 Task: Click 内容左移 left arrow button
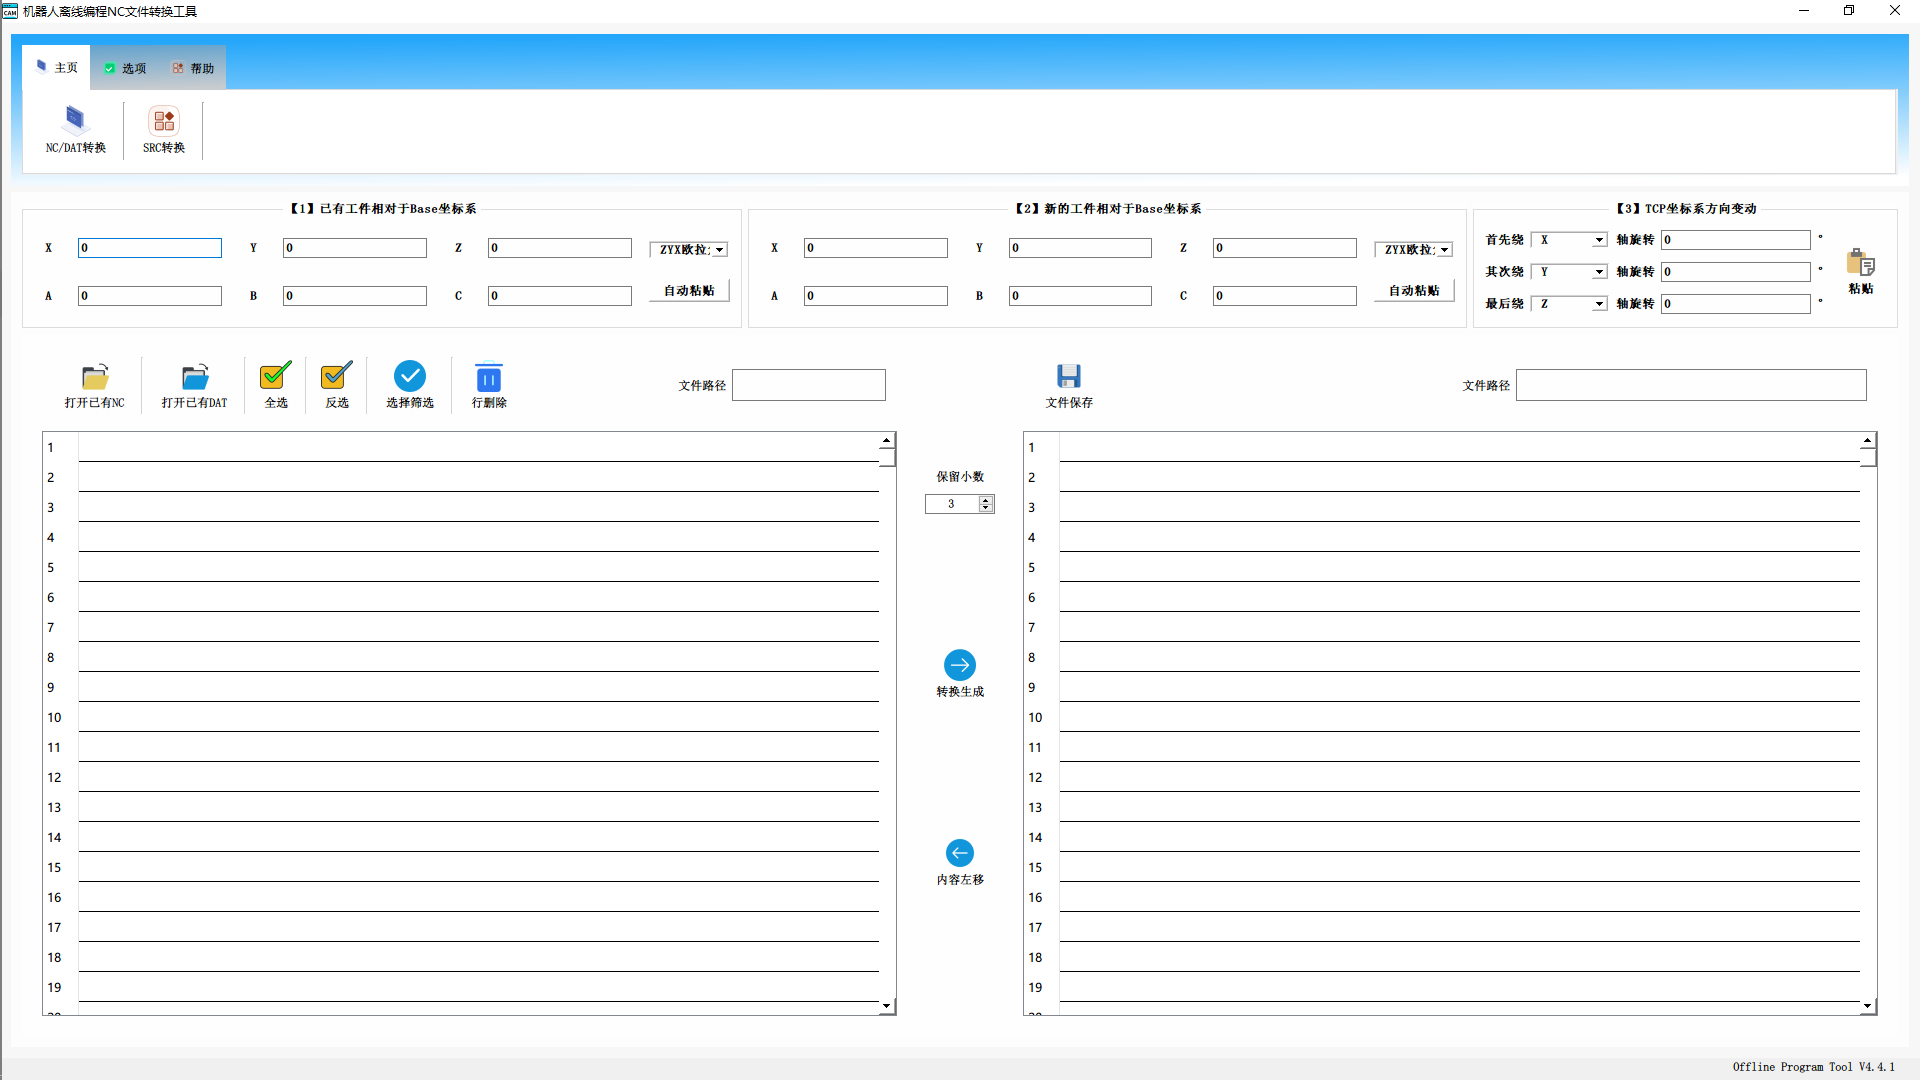[x=960, y=853]
